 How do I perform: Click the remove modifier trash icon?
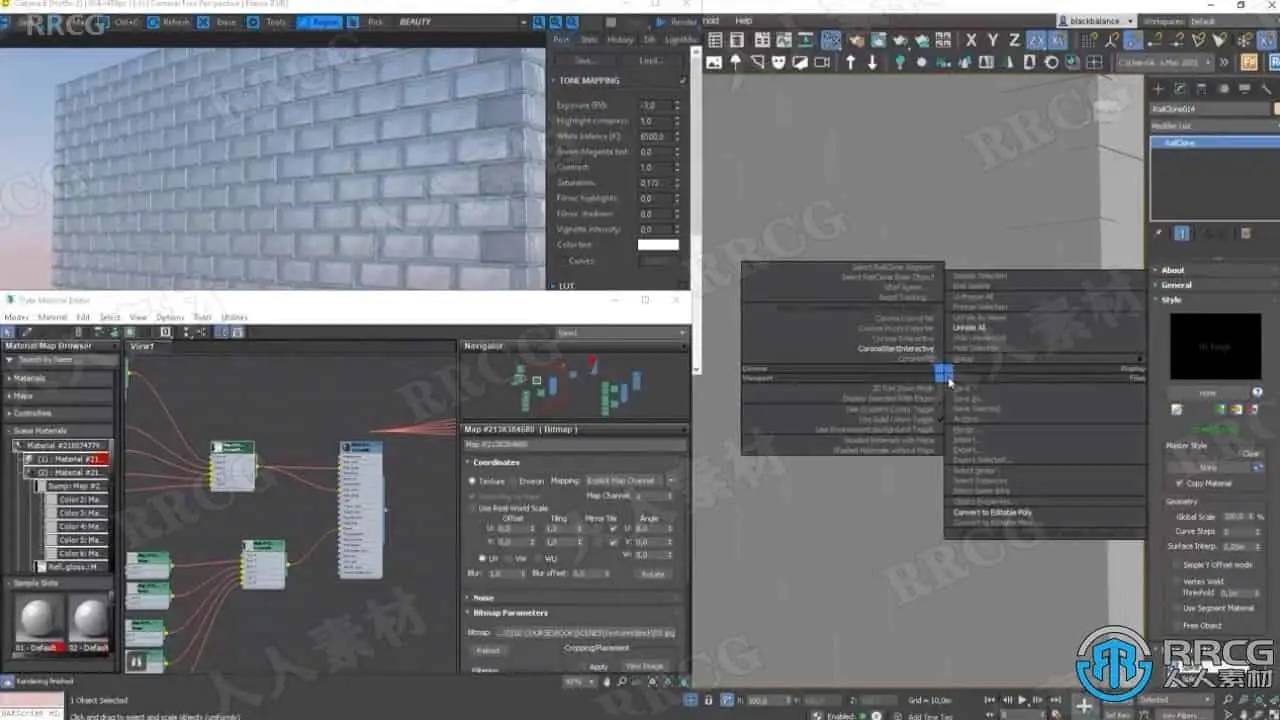pos(1246,233)
